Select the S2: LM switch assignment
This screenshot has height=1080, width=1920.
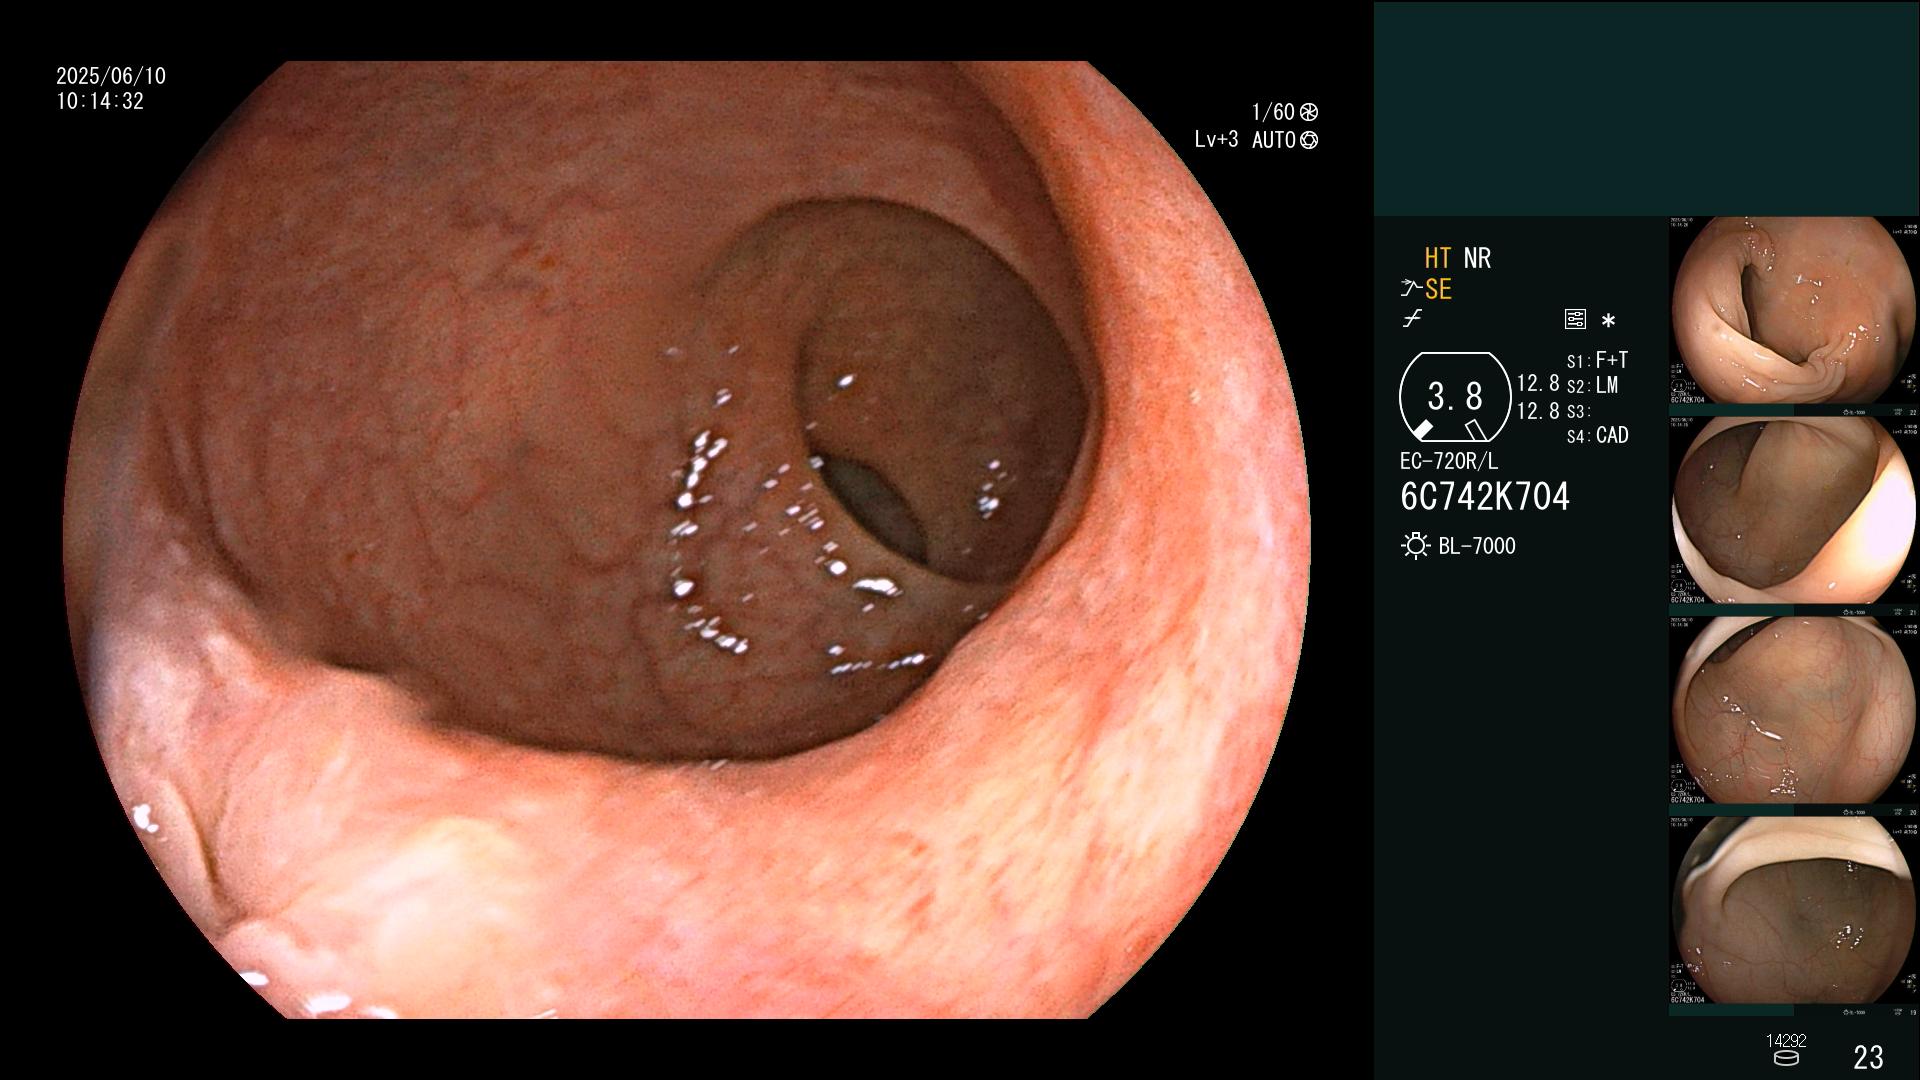1592,385
